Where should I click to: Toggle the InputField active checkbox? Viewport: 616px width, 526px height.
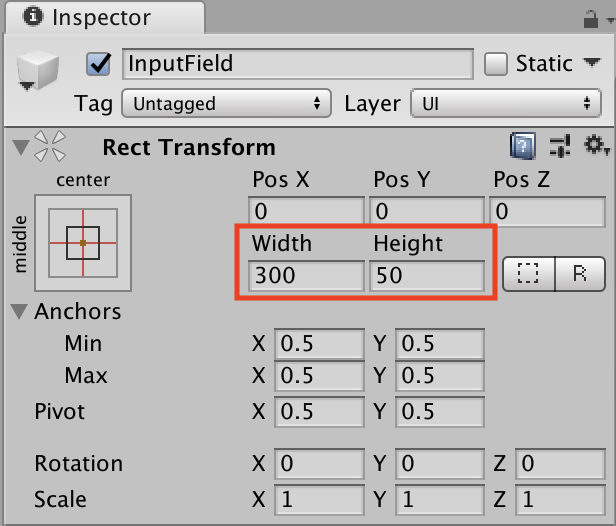point(99,64)
